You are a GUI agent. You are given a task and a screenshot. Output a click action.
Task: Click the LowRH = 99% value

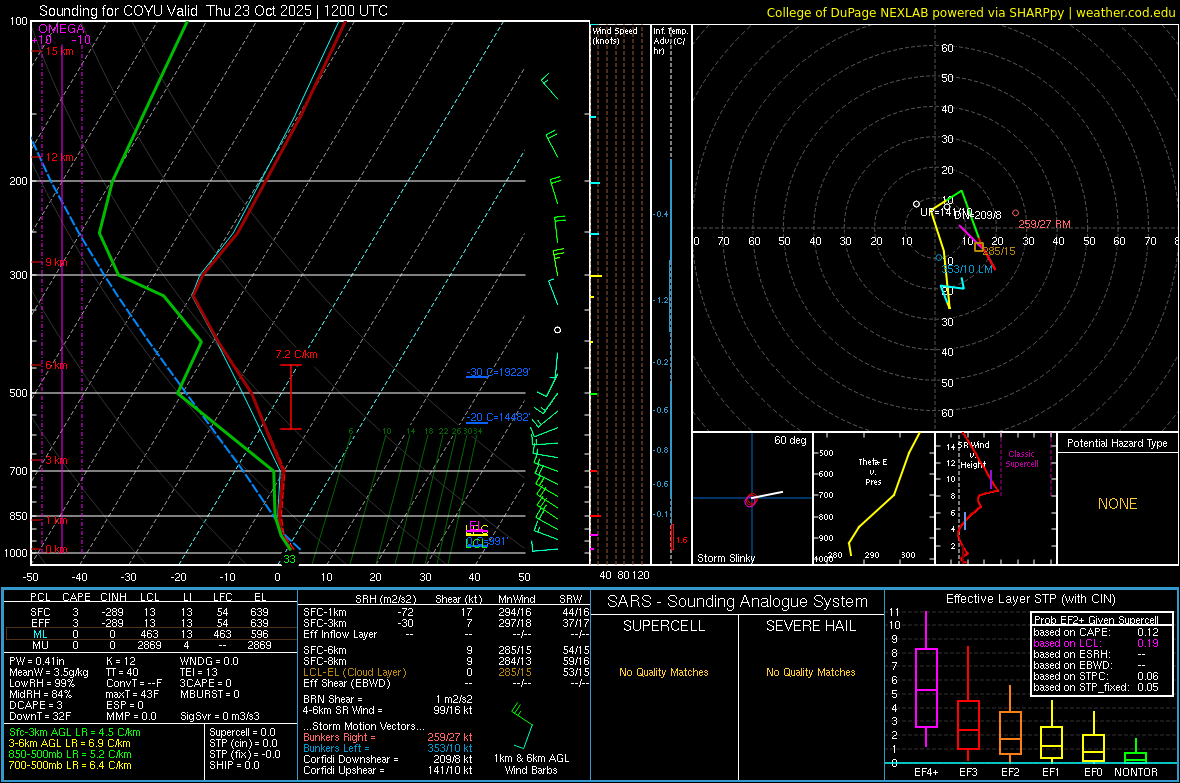point(42,683)
